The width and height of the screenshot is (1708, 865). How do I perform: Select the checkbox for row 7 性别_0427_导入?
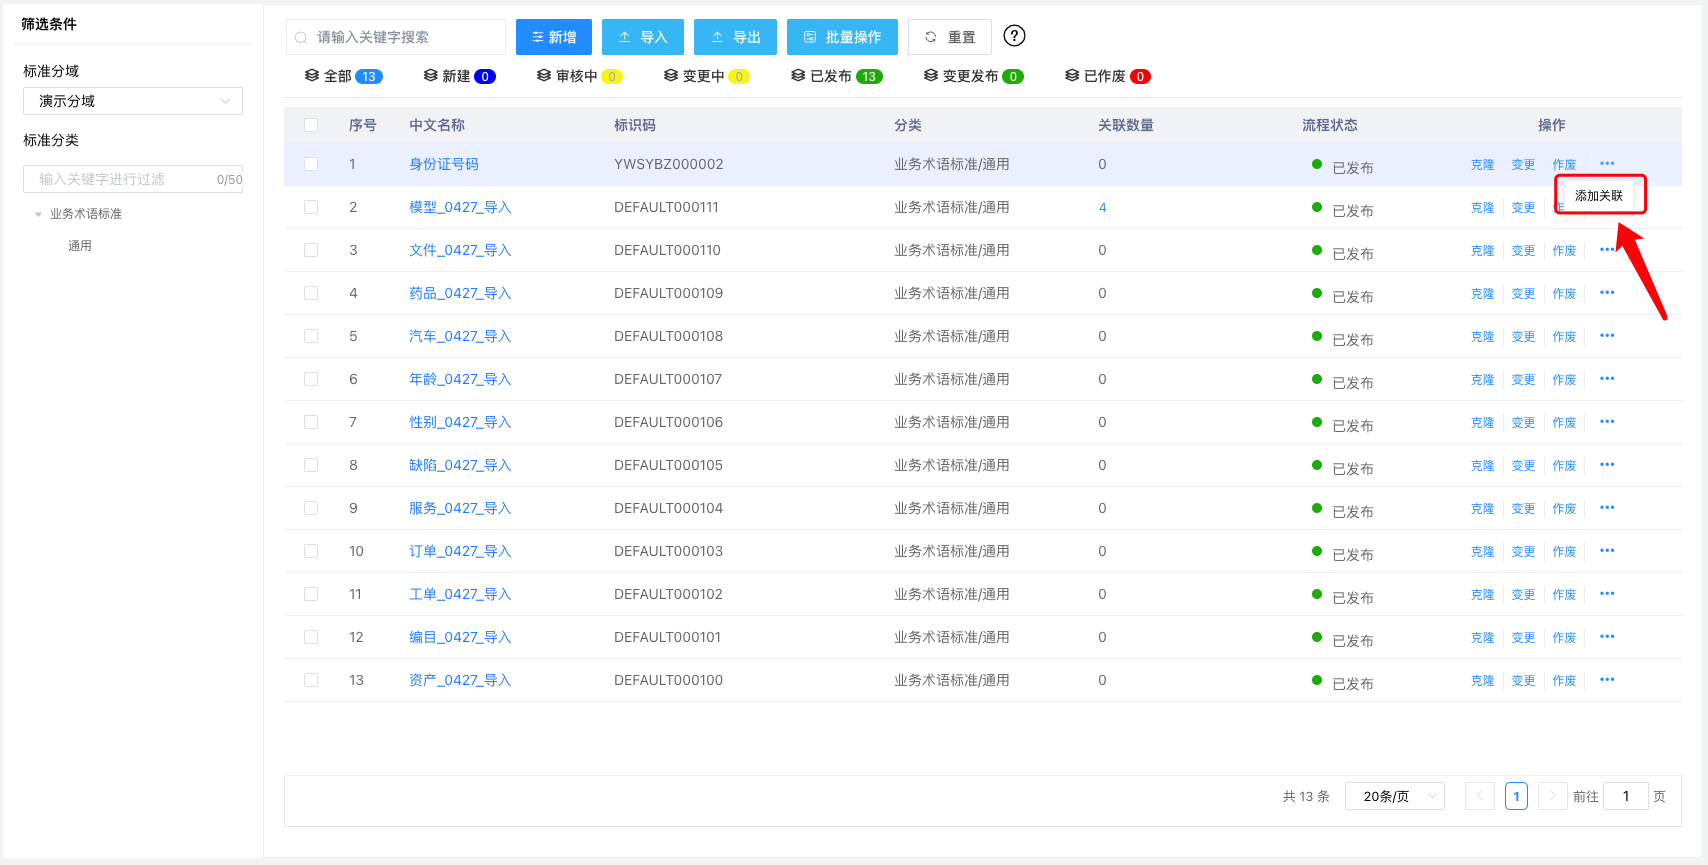(311, 422)
